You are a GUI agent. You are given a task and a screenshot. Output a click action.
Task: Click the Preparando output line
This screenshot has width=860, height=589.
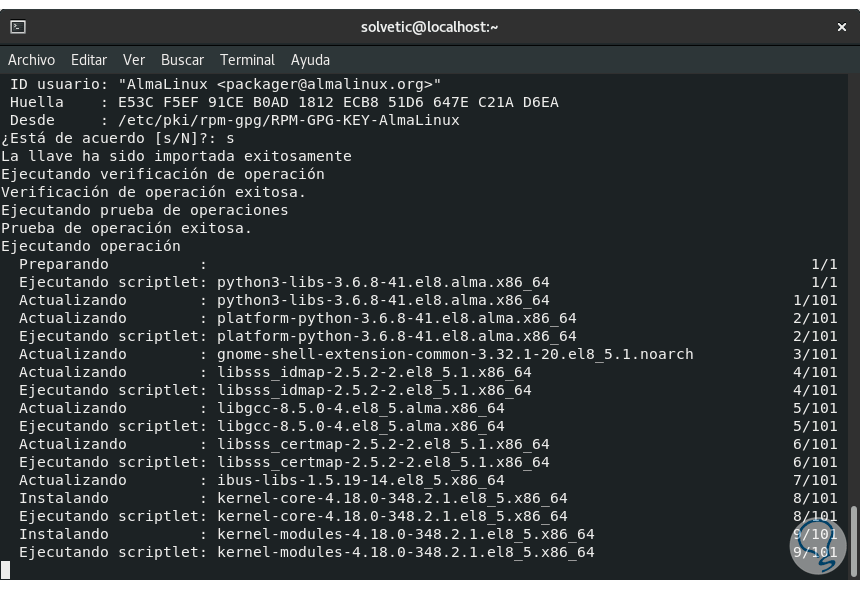click(x=64, y=264)
